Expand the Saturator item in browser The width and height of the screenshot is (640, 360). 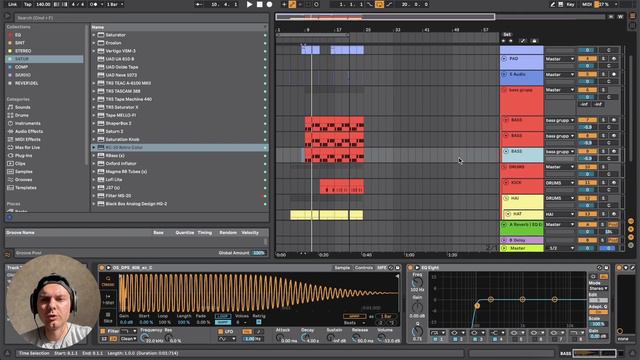[94, 35]
